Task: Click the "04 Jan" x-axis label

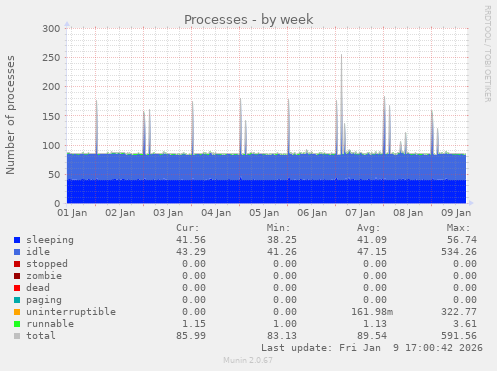Action: tap(216, 213)
